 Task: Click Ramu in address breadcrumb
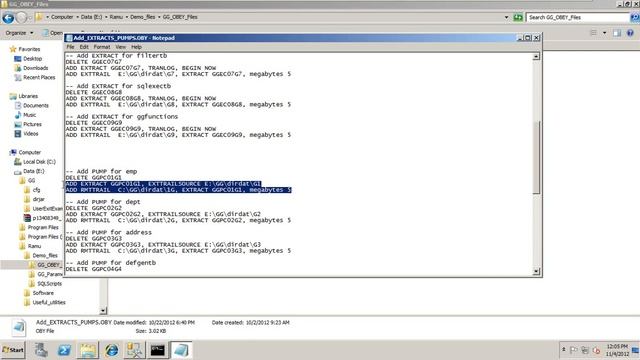116,17
